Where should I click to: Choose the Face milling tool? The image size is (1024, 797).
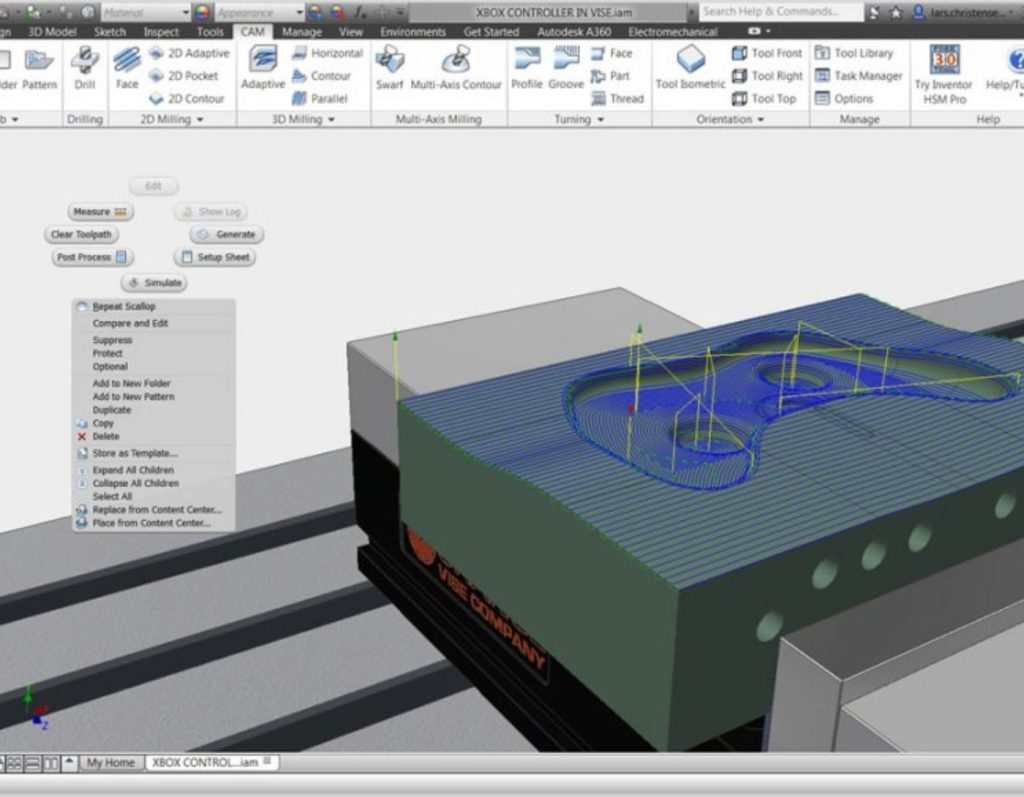tap(127, 68)
